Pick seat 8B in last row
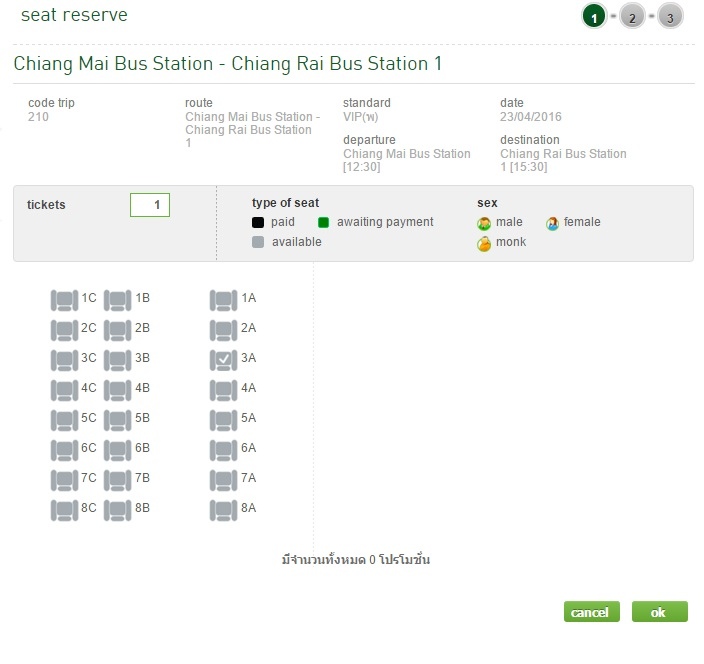Image resolution: width=704 pixels, height=664 pixels. [118, 509]
